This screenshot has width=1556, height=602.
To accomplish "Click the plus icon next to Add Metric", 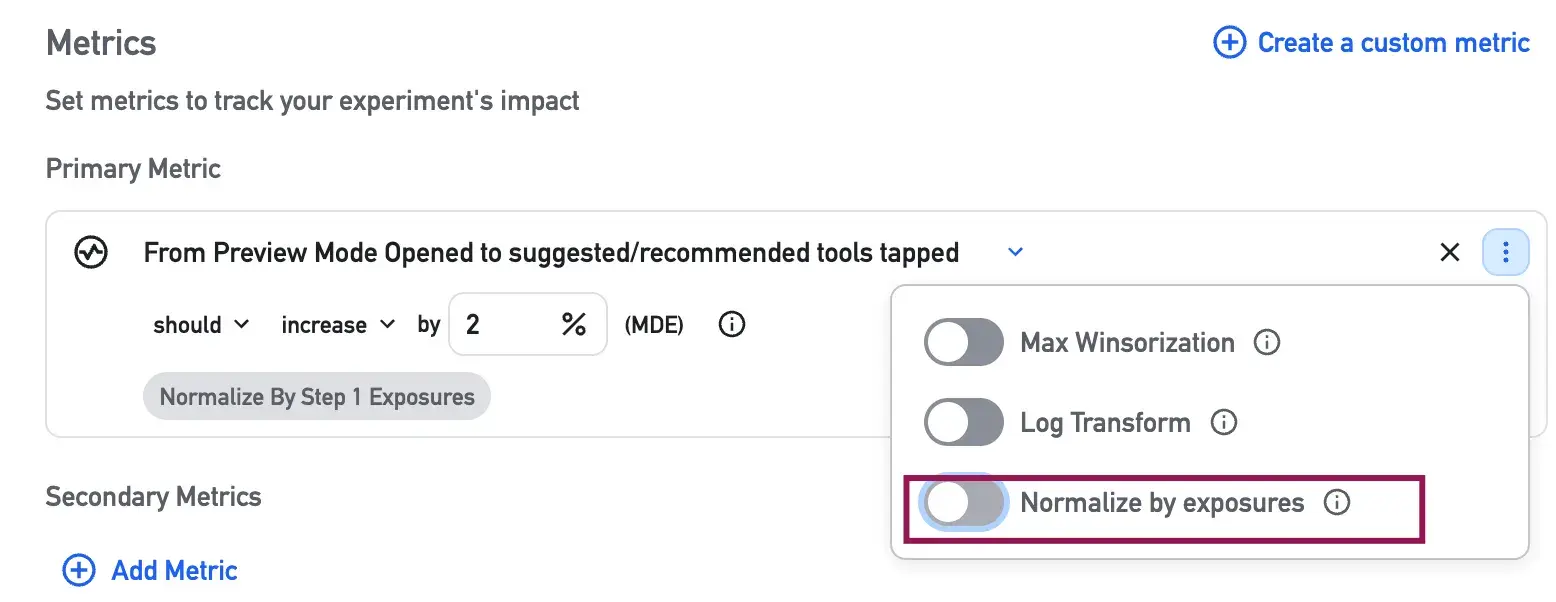I will [79, 570].
